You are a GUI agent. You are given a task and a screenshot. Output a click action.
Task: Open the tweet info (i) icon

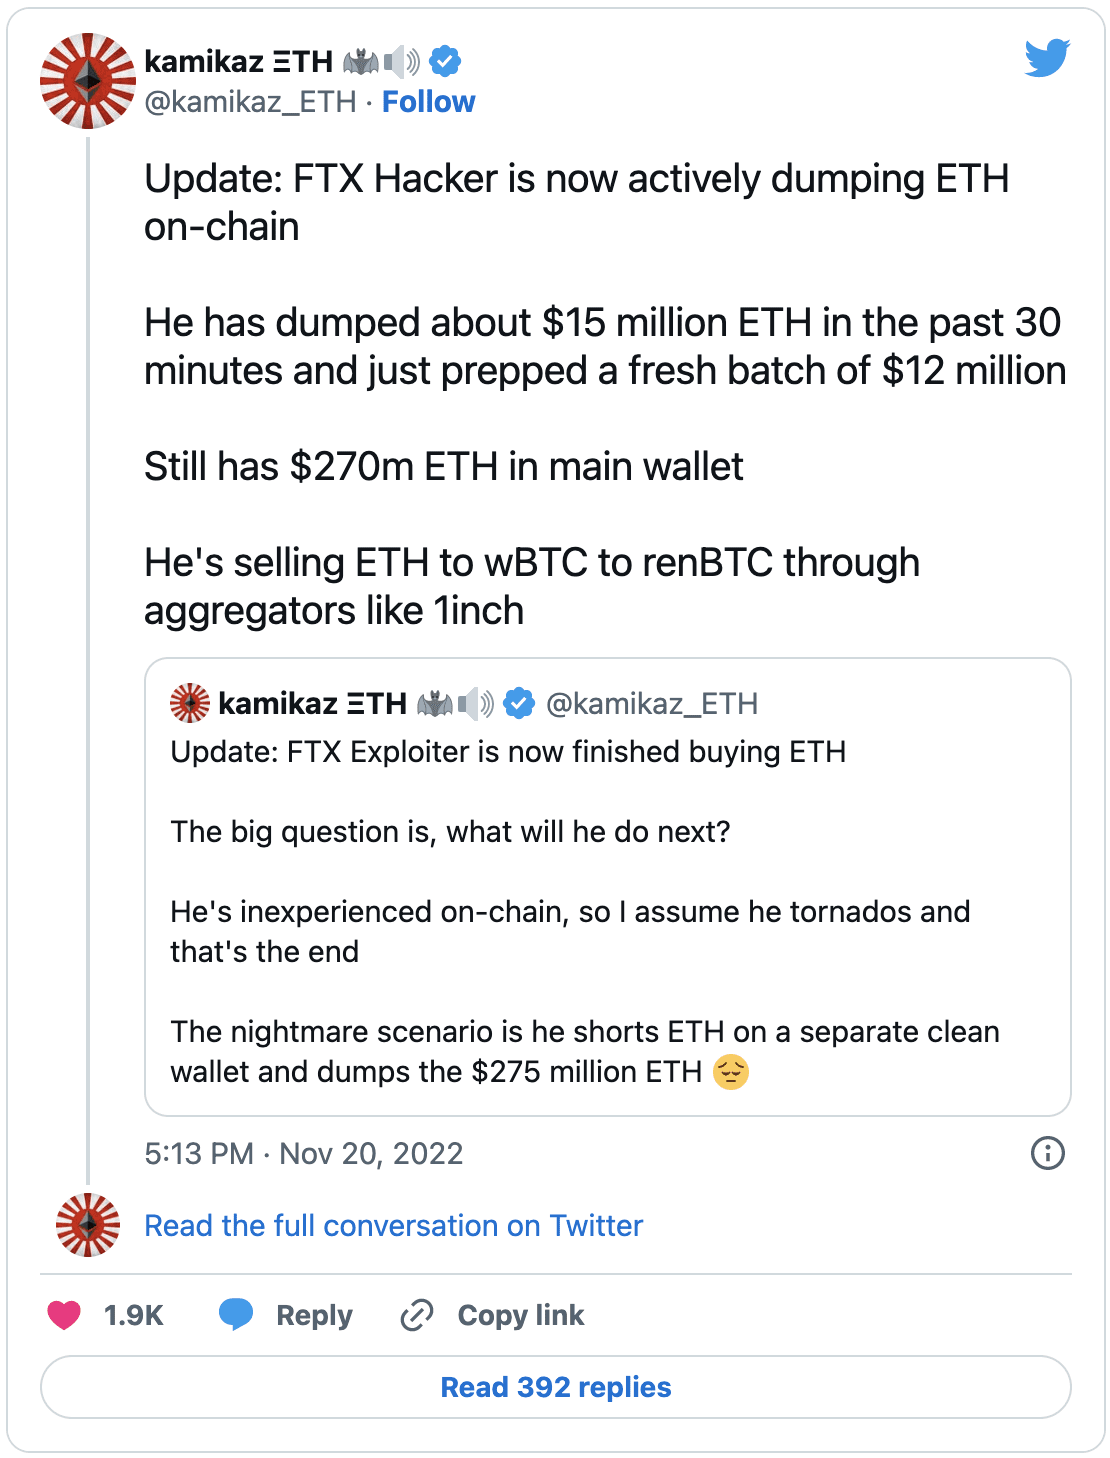1046,1154
